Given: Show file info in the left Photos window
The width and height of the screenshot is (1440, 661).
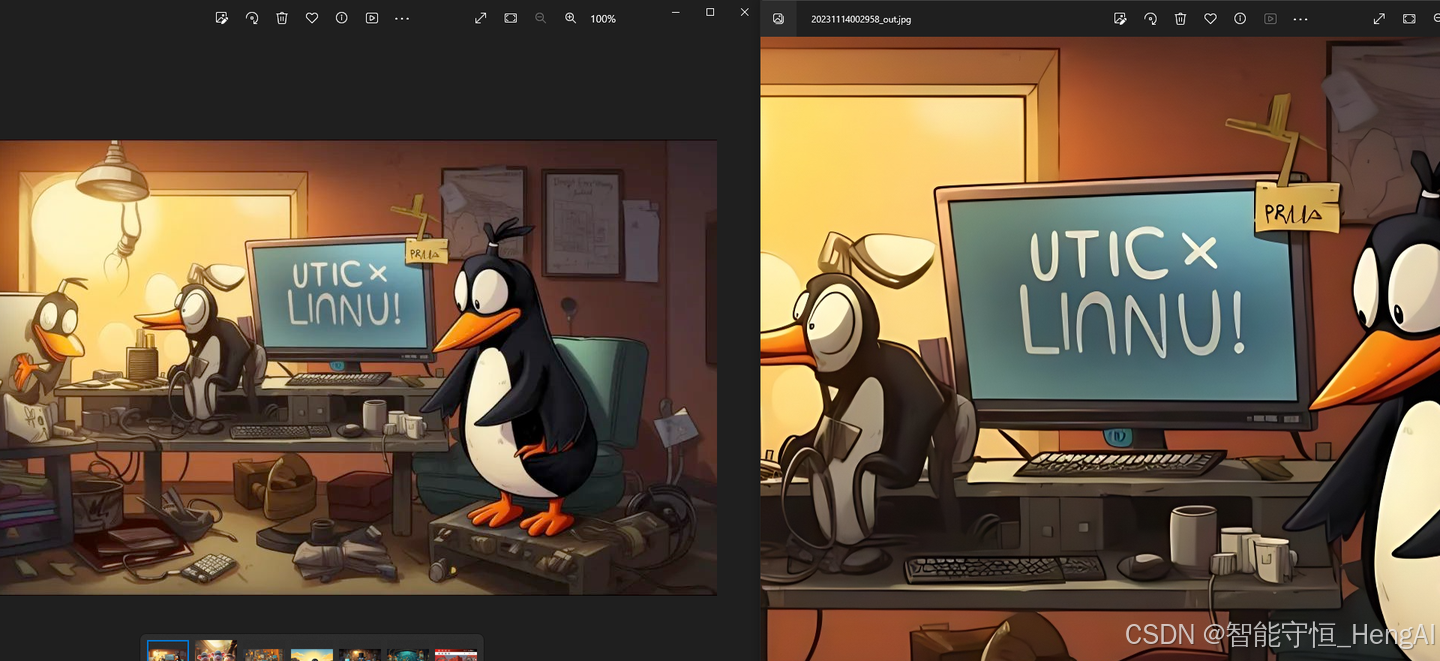Looking at the screenshot, I should click(342, 18).
